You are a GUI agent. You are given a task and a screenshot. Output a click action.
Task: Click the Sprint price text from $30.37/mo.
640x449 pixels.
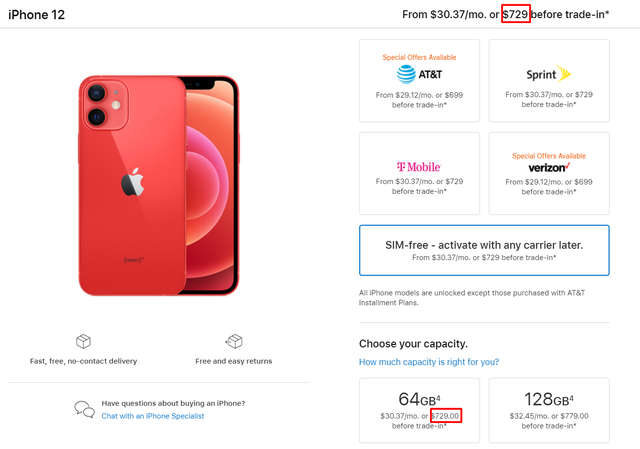pos(548,99)
